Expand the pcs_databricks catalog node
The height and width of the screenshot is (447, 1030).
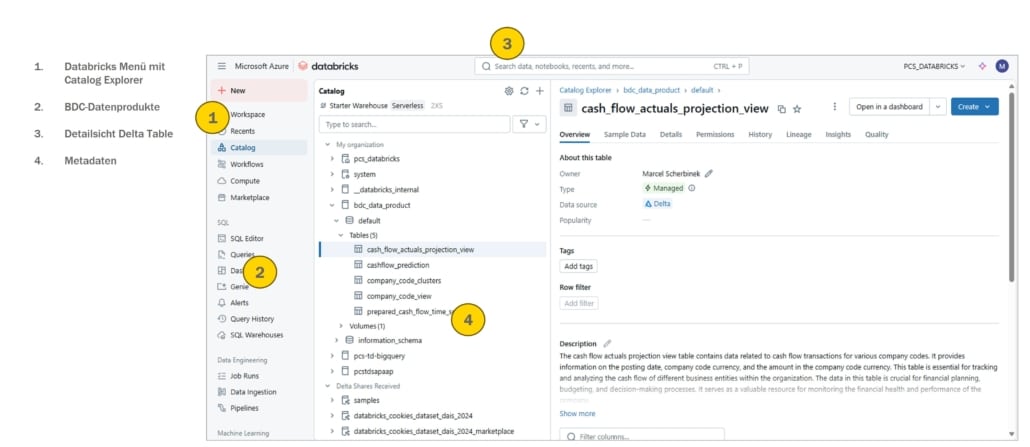[x=332, y=158]
